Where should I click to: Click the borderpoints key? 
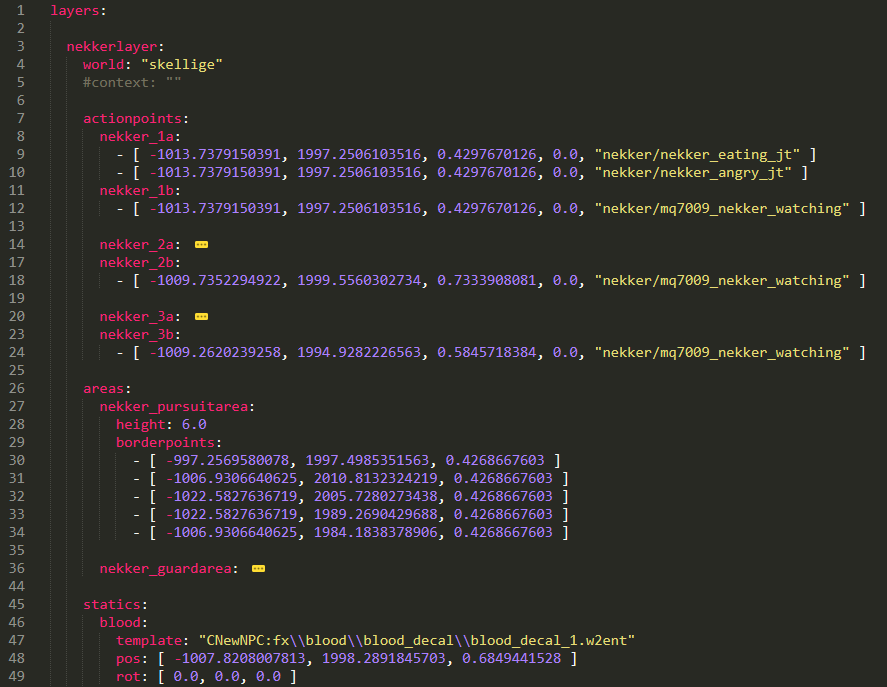(164, 443)
